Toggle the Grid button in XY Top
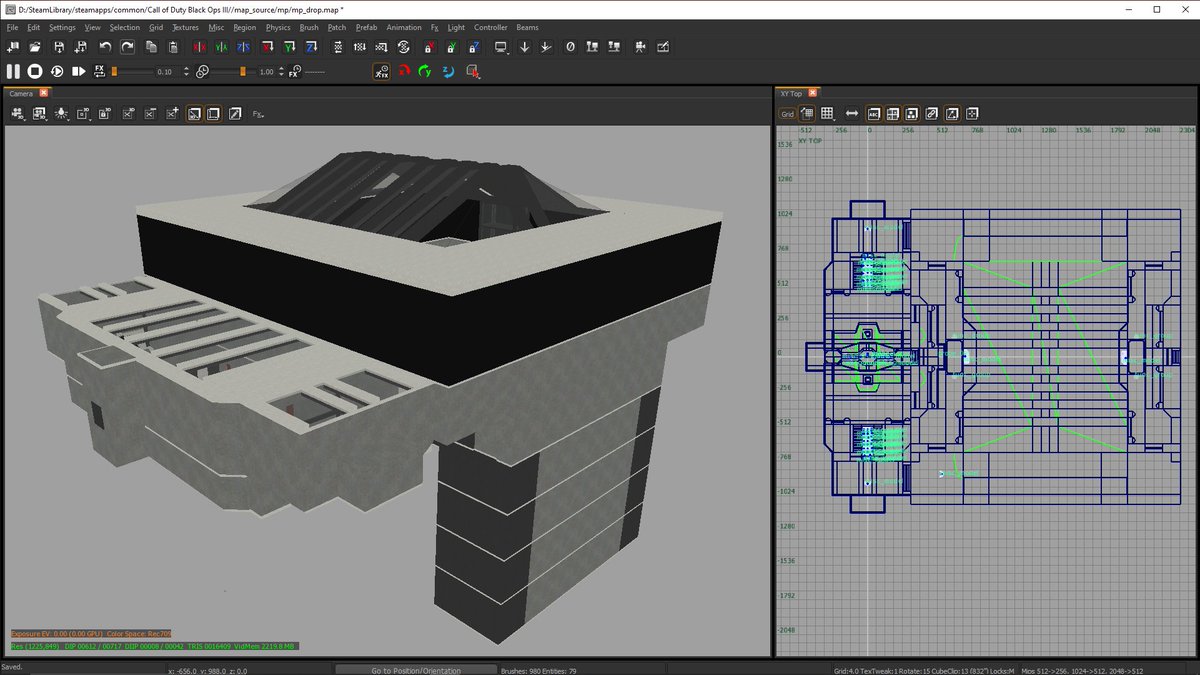1200x675 pixels. coord(787,114)
